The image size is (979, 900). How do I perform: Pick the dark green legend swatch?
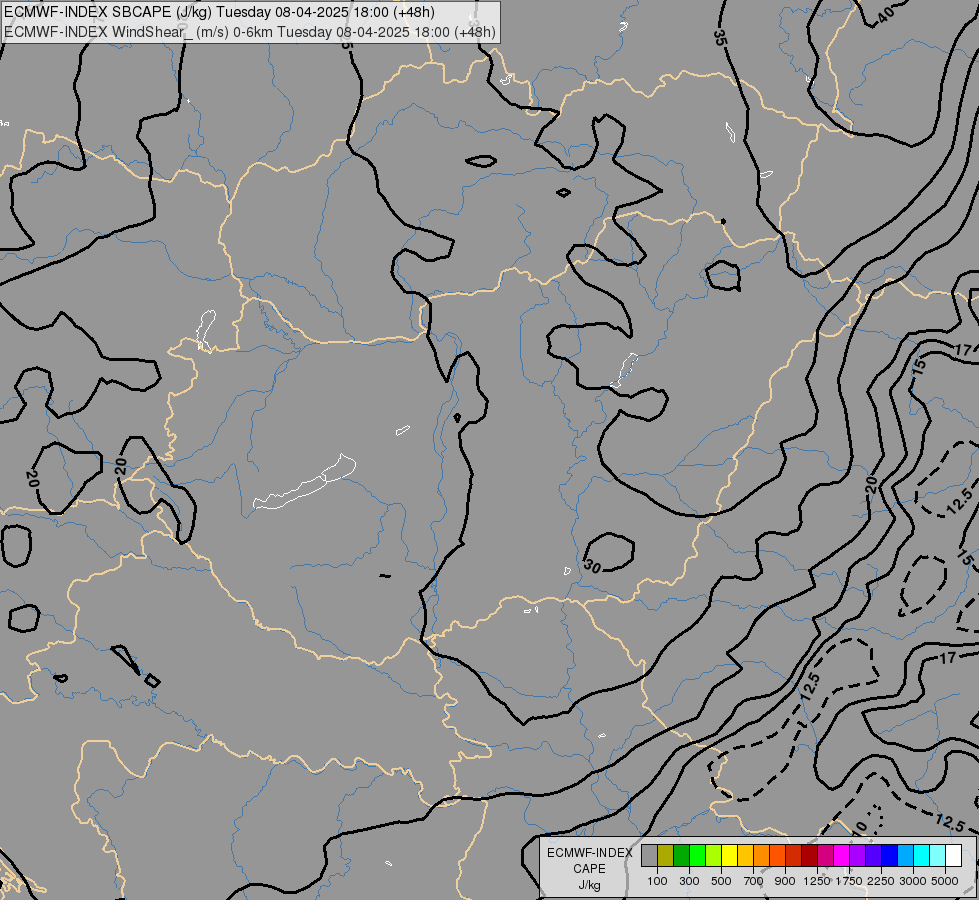click(681, 856)
